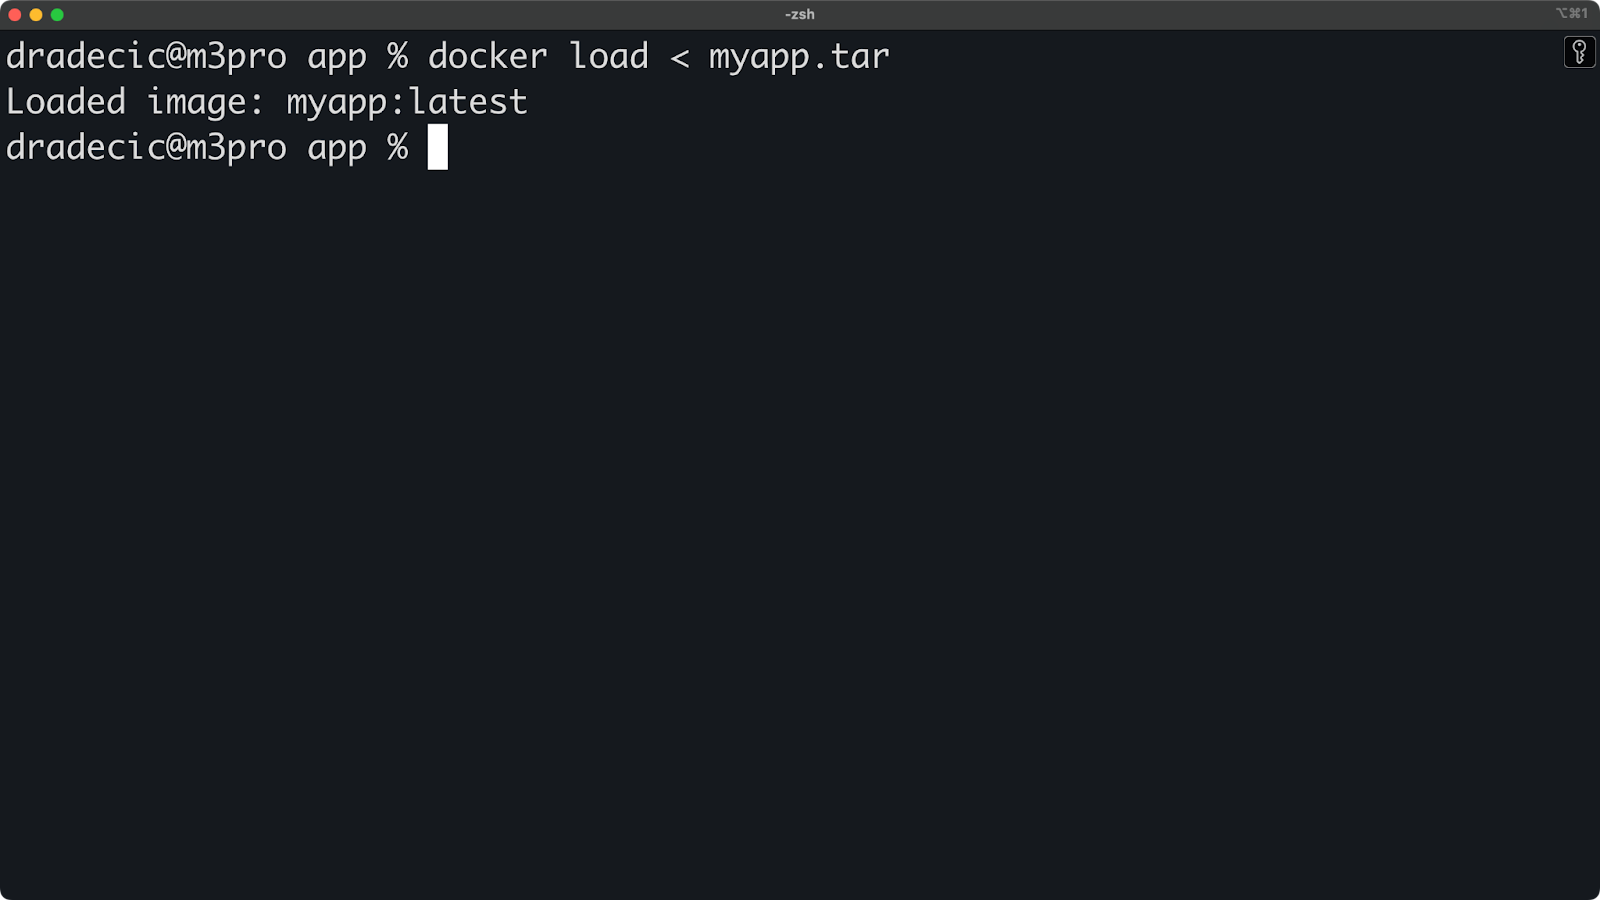This screenshot has width=1600, height=900.
Task: Click the word docker in the command
Action: (488, 56)
